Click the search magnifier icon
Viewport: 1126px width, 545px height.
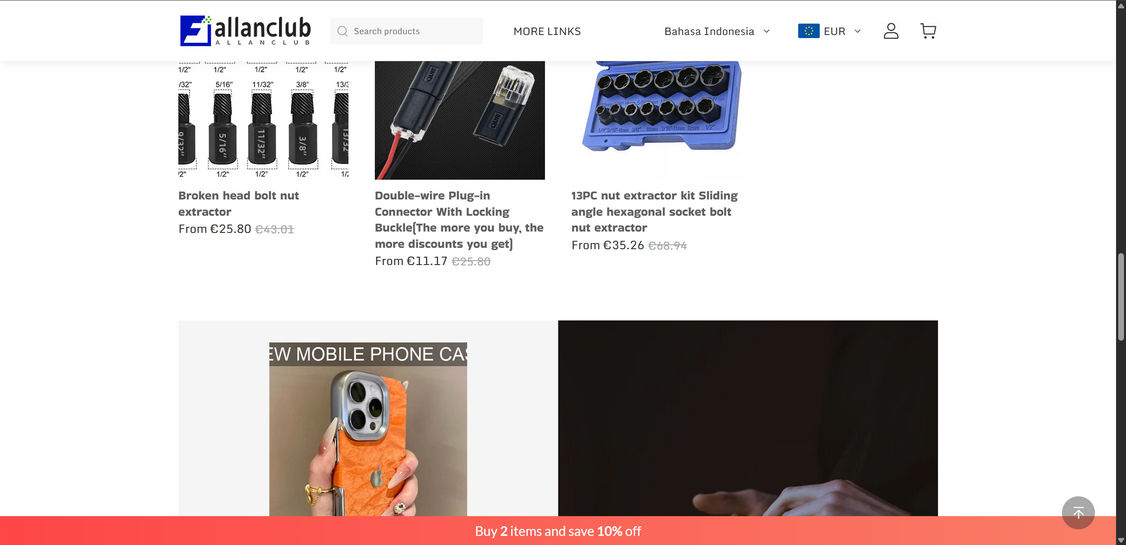coord(343,32)
